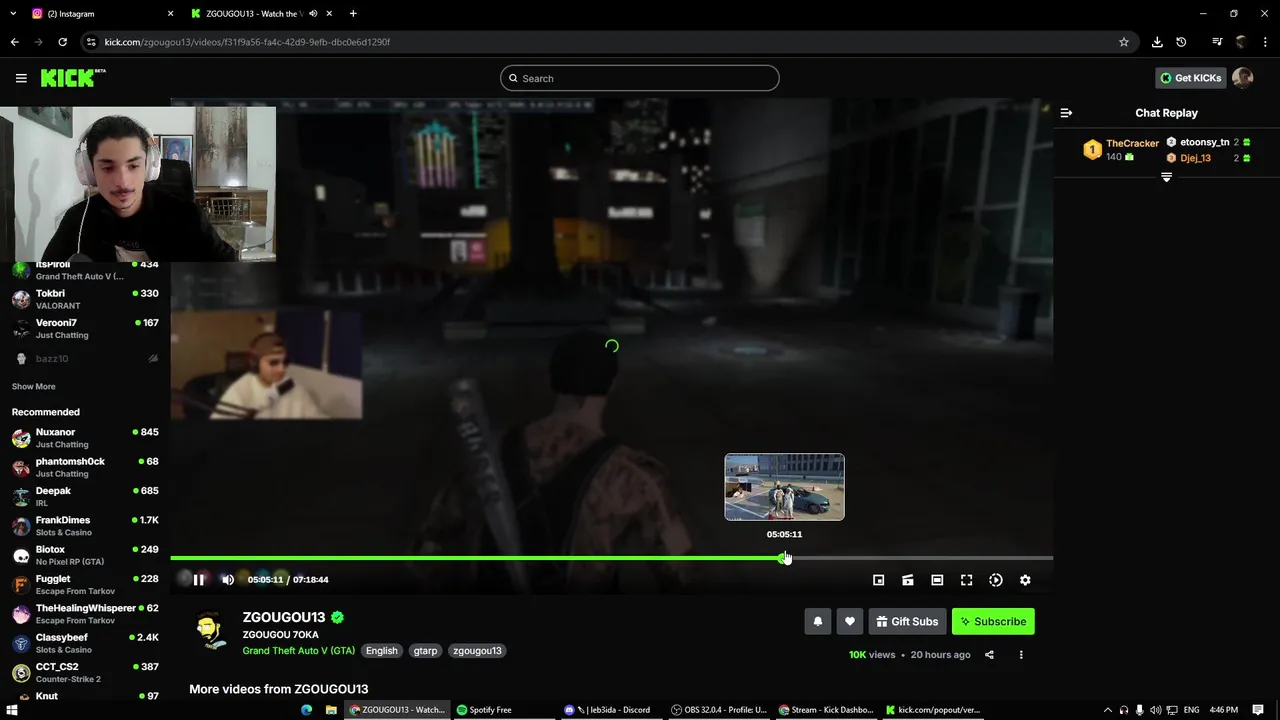Enable picture-in-picture mode
Viewport: 1280px width, 720px height.
pos(878,580)
